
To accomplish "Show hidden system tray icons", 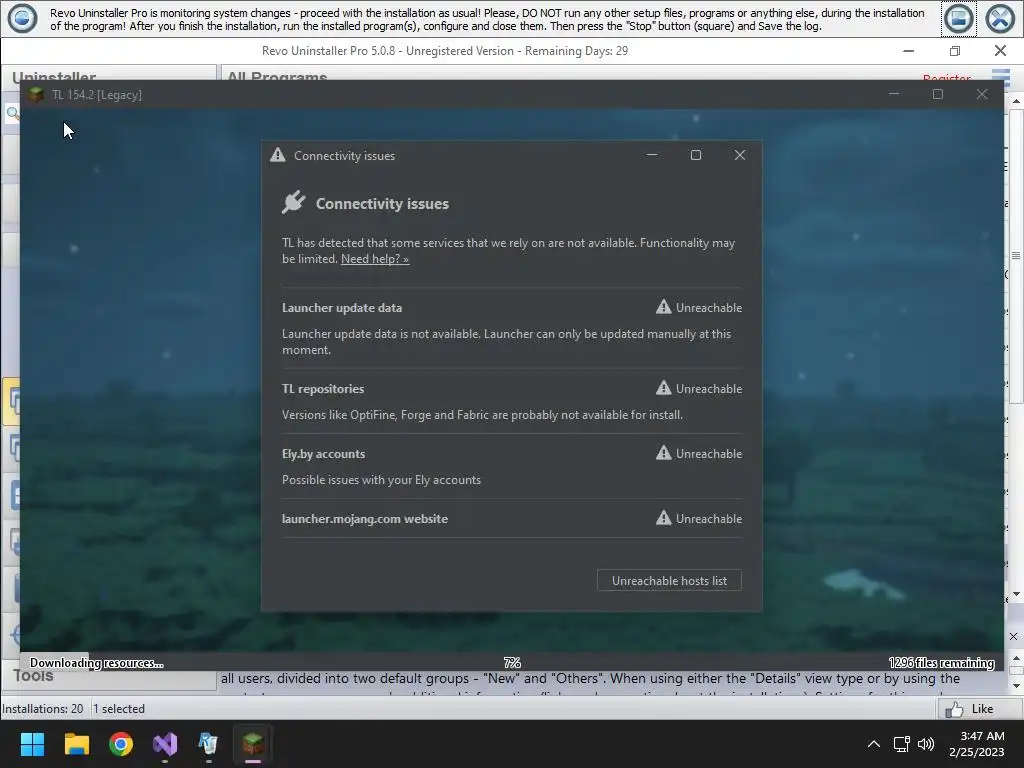I will pyautogui.click(x=873, y=744).
